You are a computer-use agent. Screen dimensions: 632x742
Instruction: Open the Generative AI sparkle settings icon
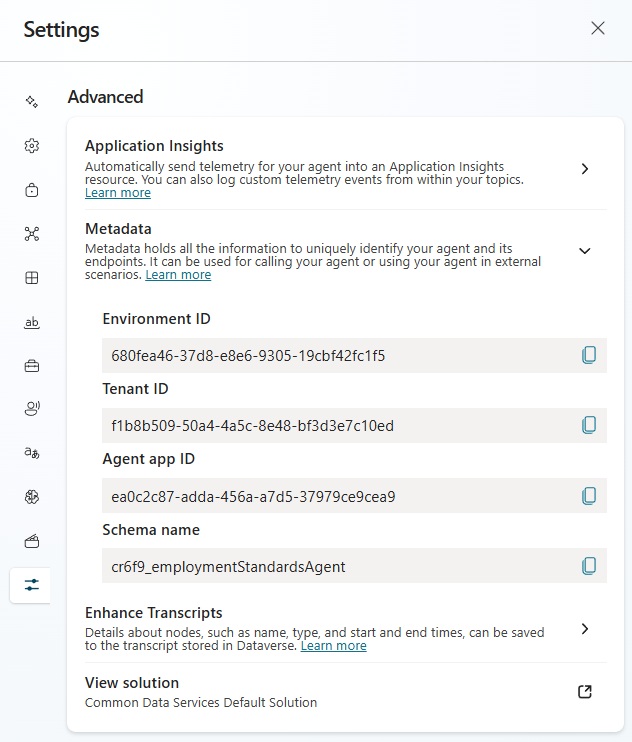pos(31,102)
